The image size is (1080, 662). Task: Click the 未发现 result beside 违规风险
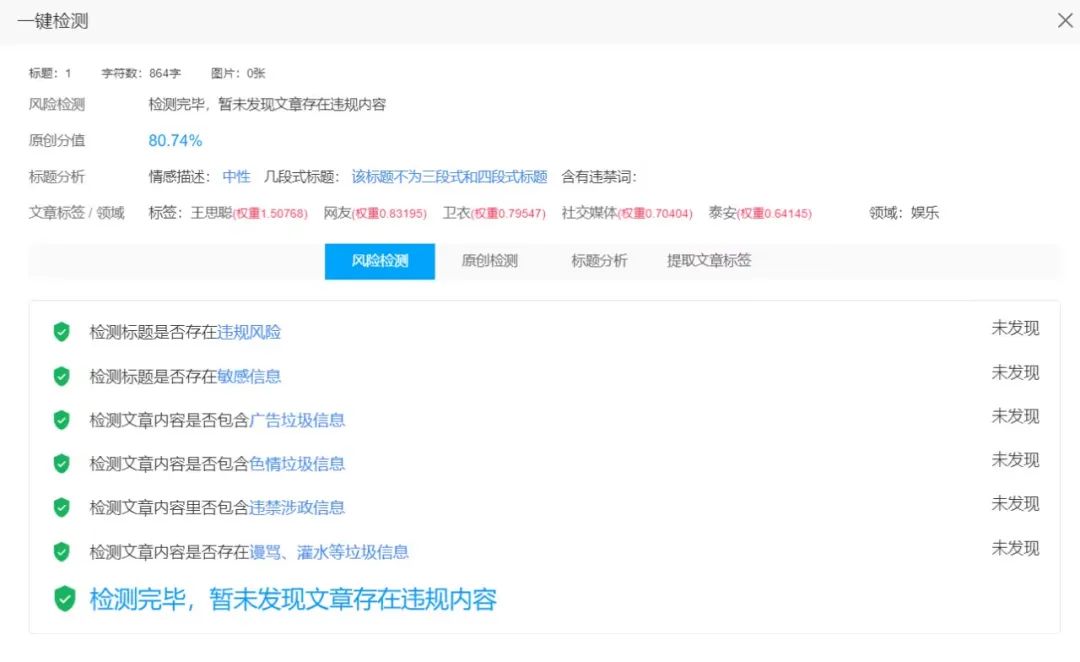[x=1015, y=328]
